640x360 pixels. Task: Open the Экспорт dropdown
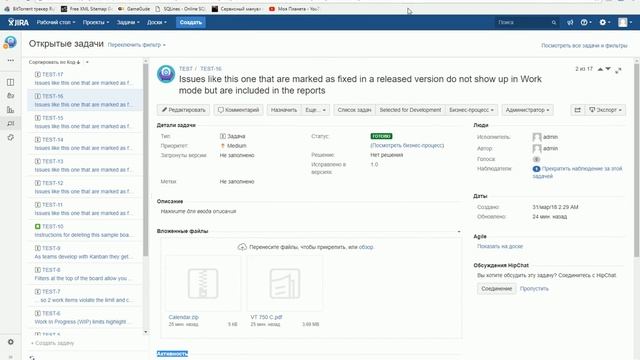(605, 110)
